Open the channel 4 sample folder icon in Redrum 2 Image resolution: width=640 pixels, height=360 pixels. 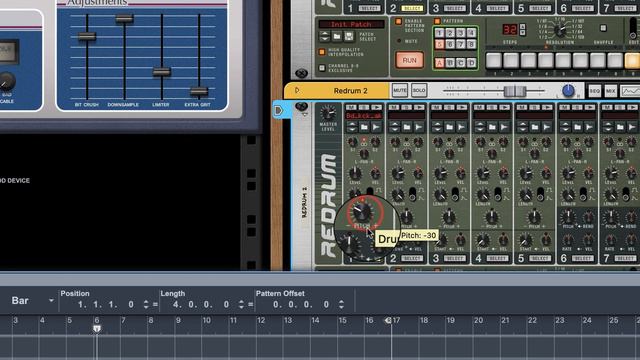coord(492,127)
